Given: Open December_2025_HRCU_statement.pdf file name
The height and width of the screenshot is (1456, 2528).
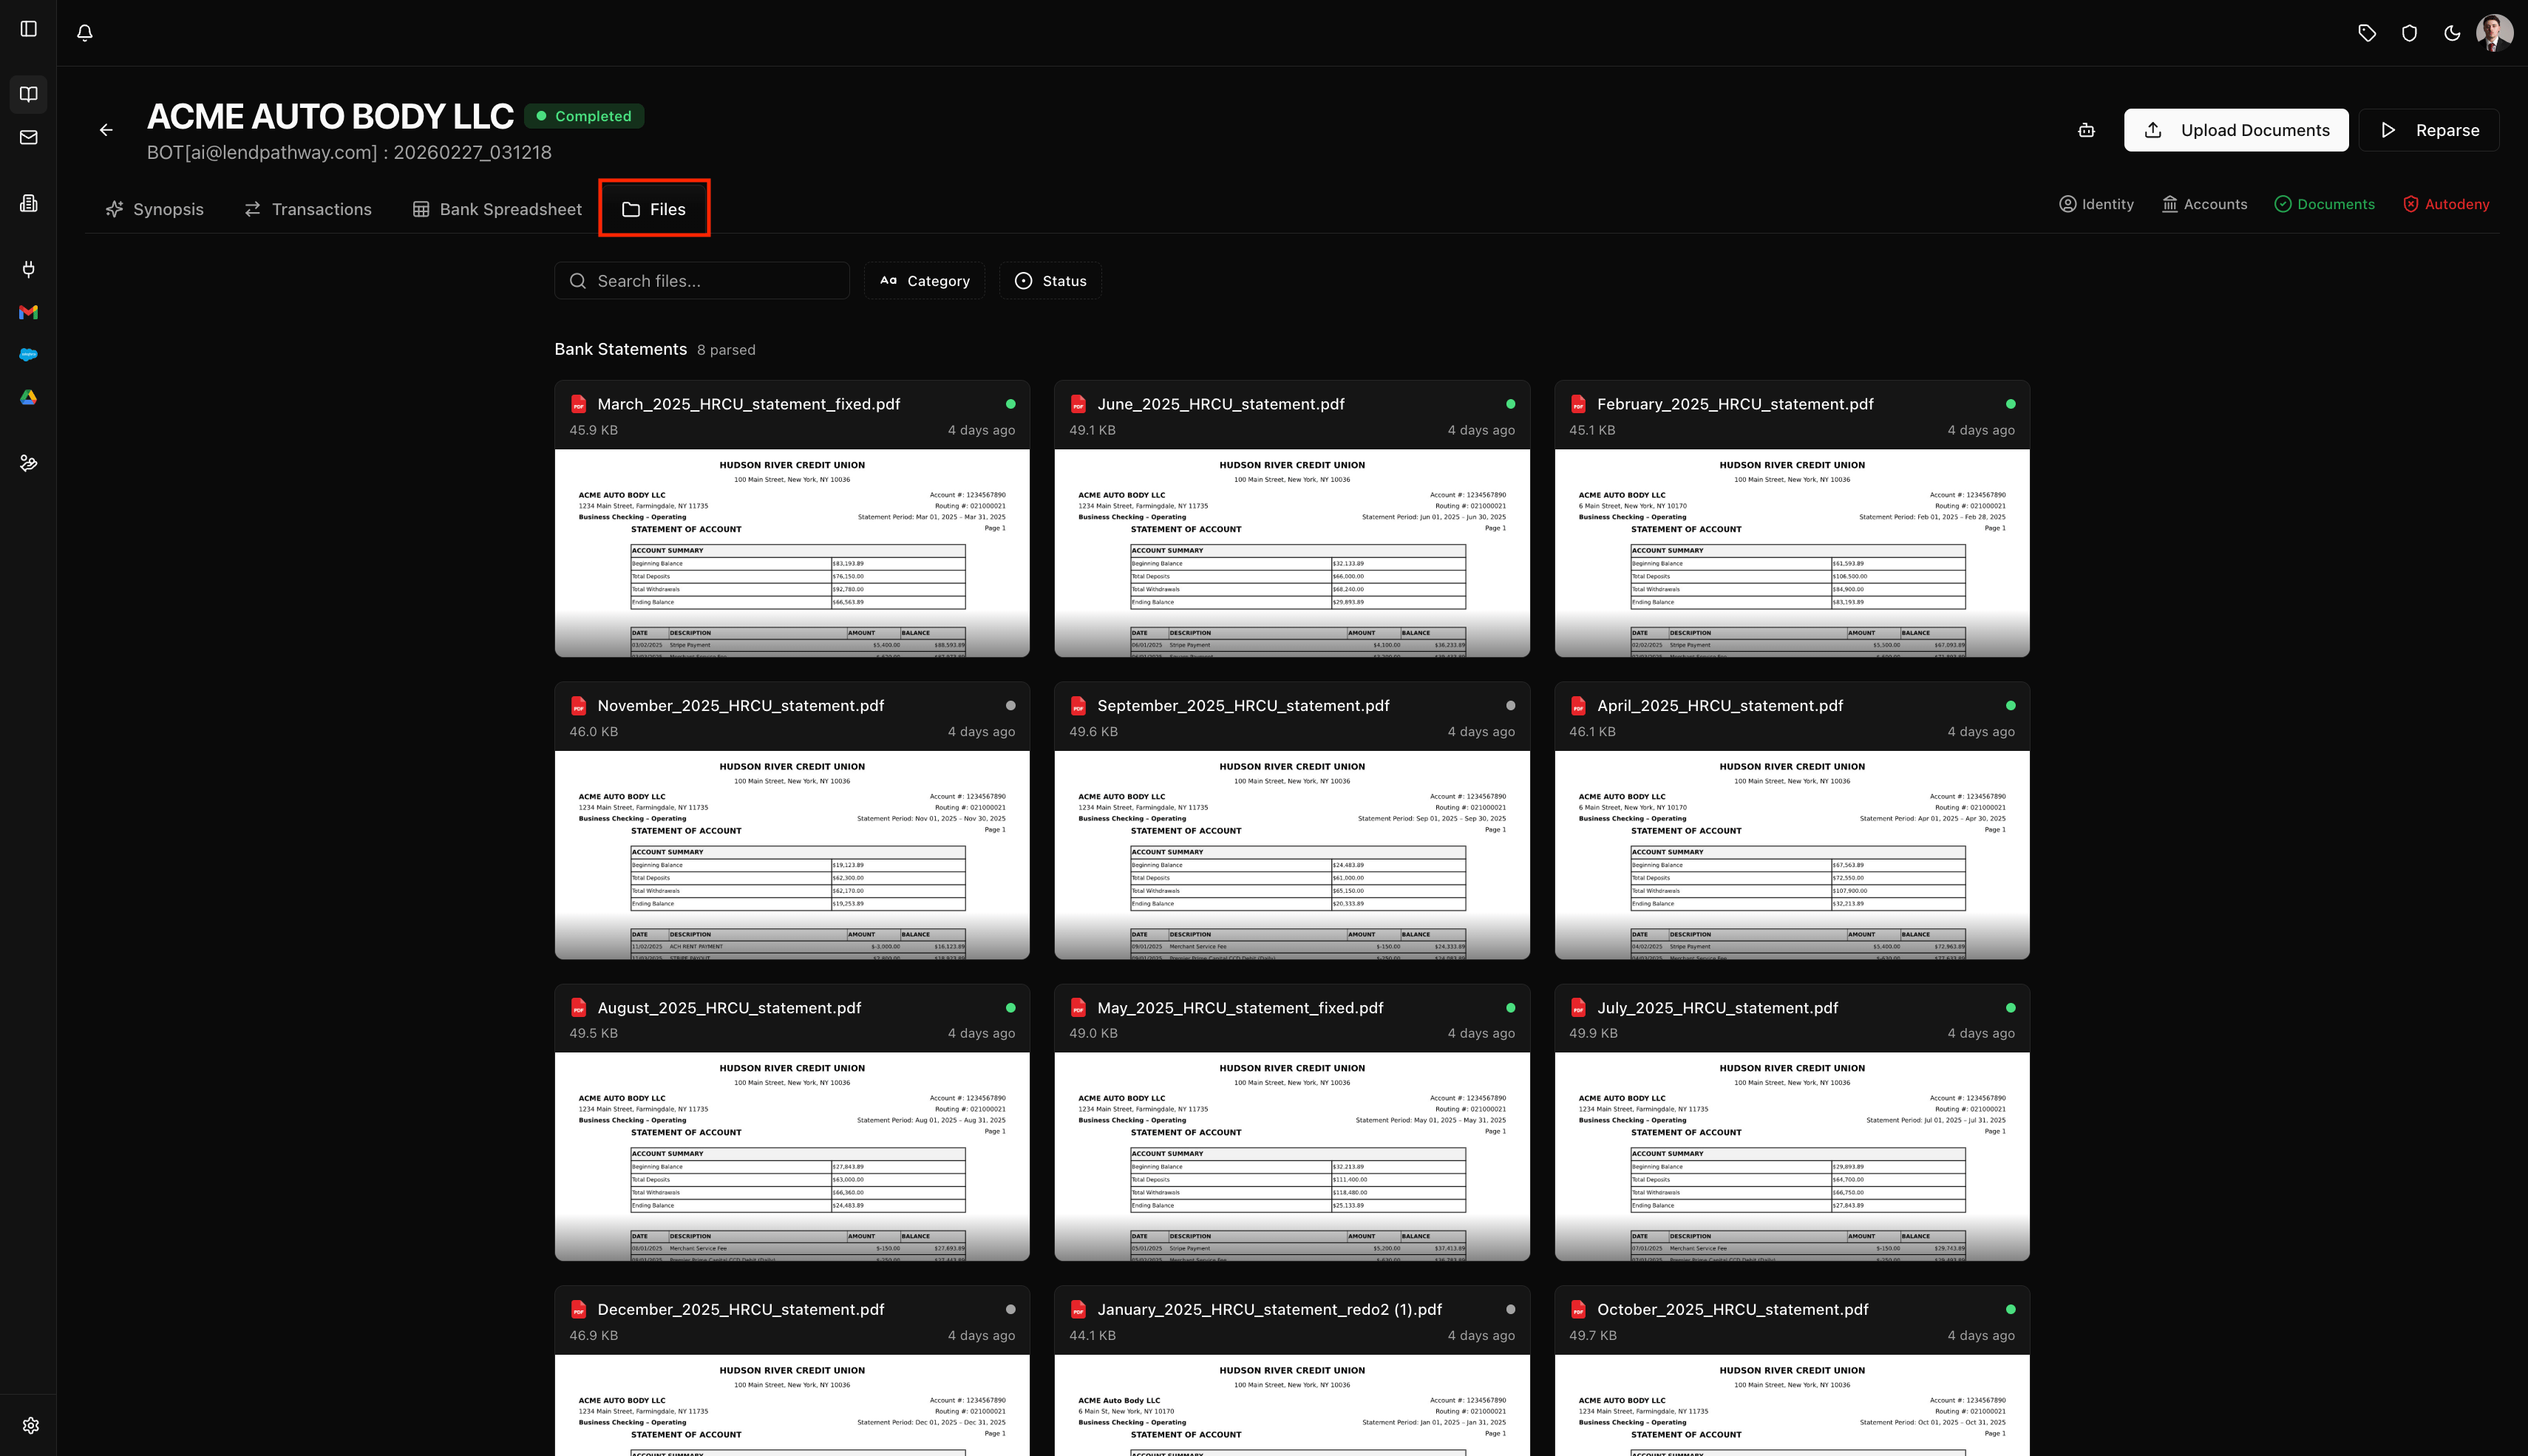Looking at the screenshot, I should click(x=741, y=1309).
